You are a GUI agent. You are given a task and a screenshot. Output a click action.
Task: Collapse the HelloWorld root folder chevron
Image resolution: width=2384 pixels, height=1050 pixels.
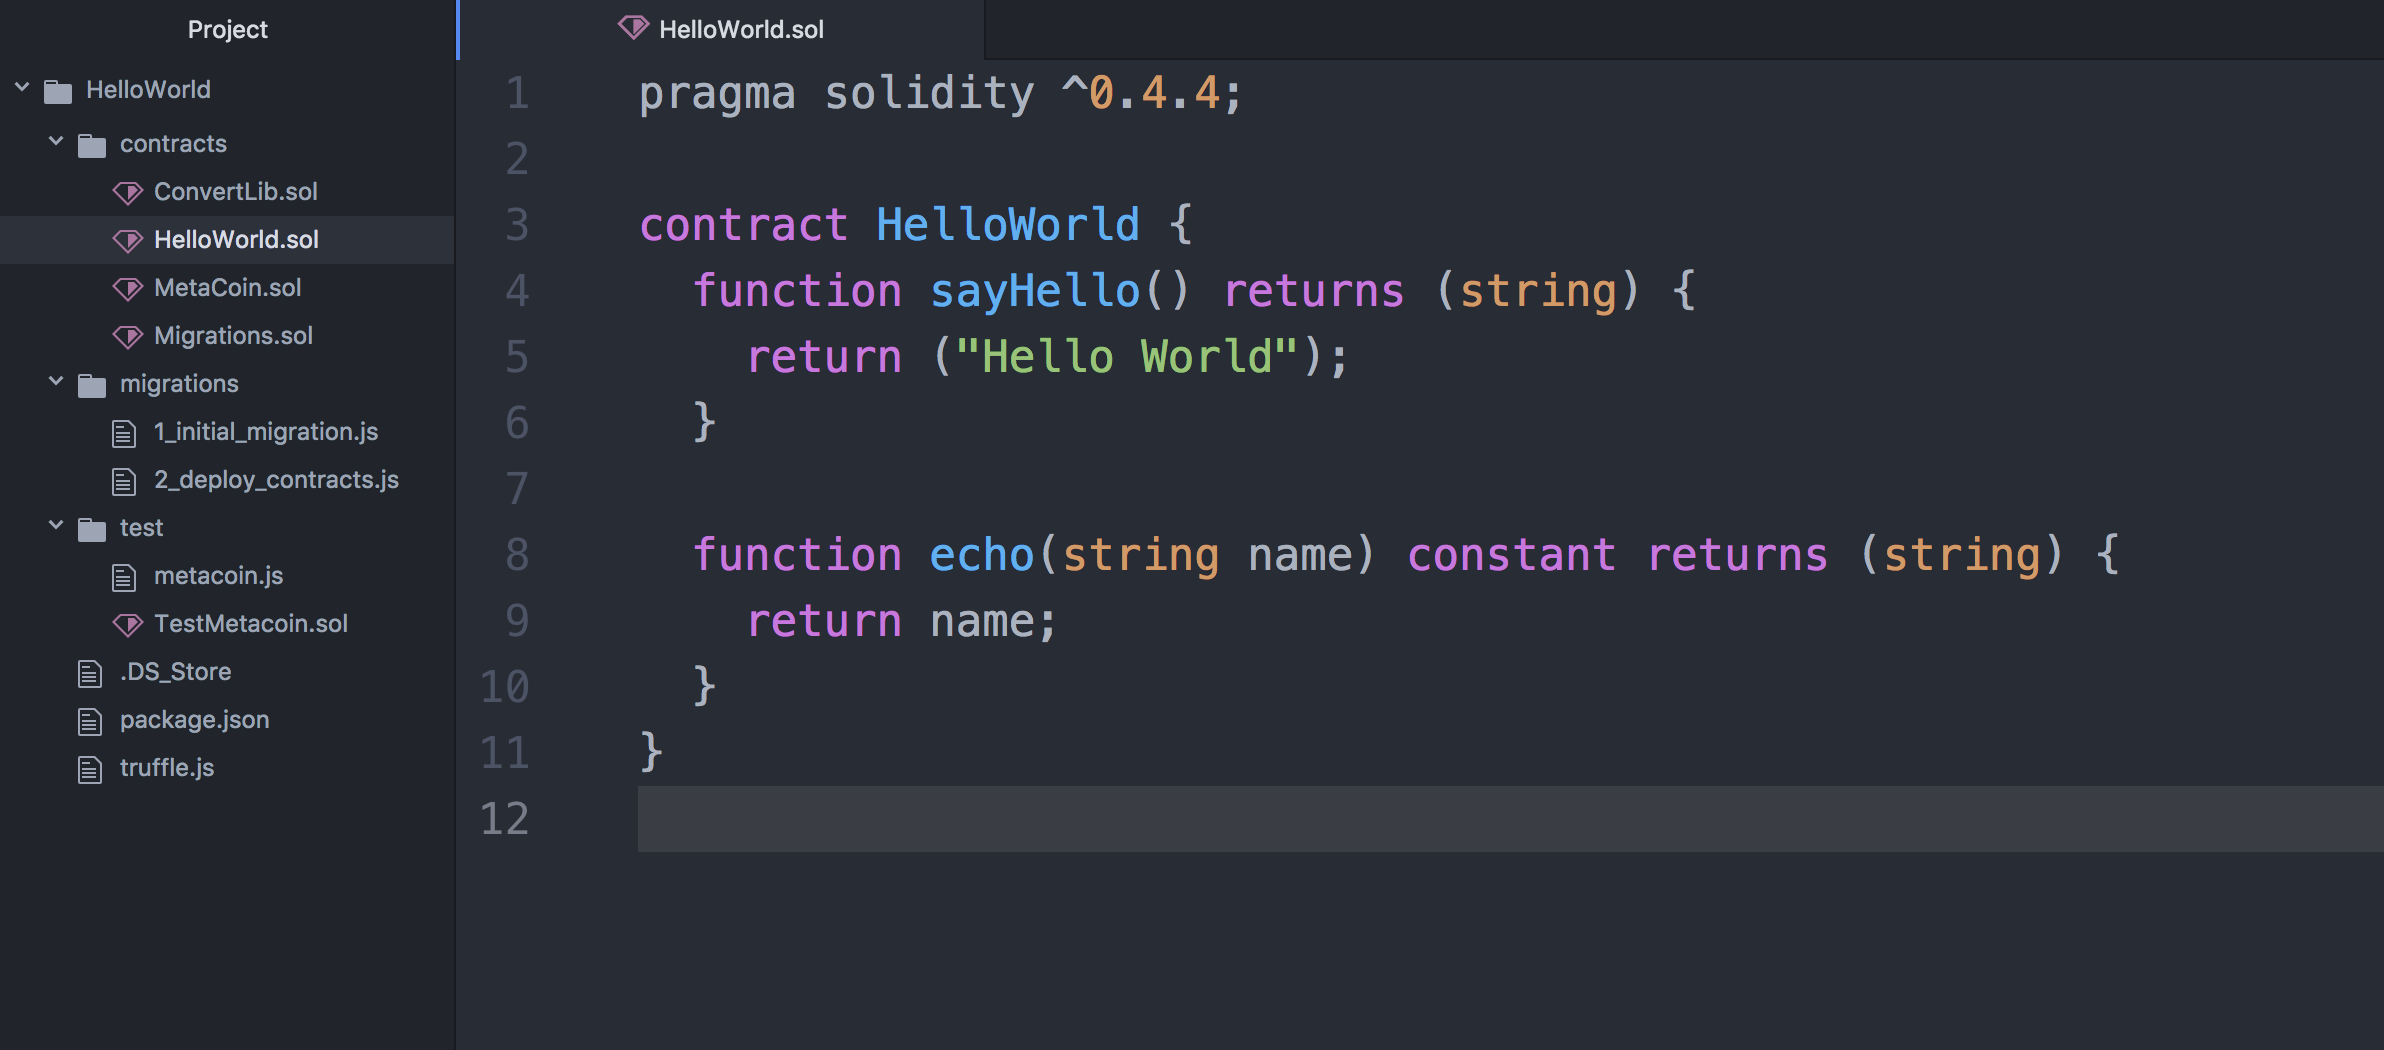pyautogui.click(x=22, y=88)
